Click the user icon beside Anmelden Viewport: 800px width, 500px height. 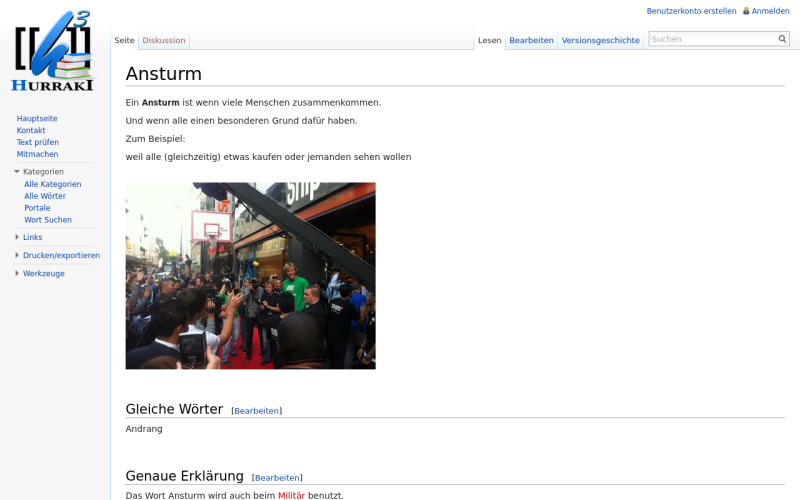click(746, 11)
